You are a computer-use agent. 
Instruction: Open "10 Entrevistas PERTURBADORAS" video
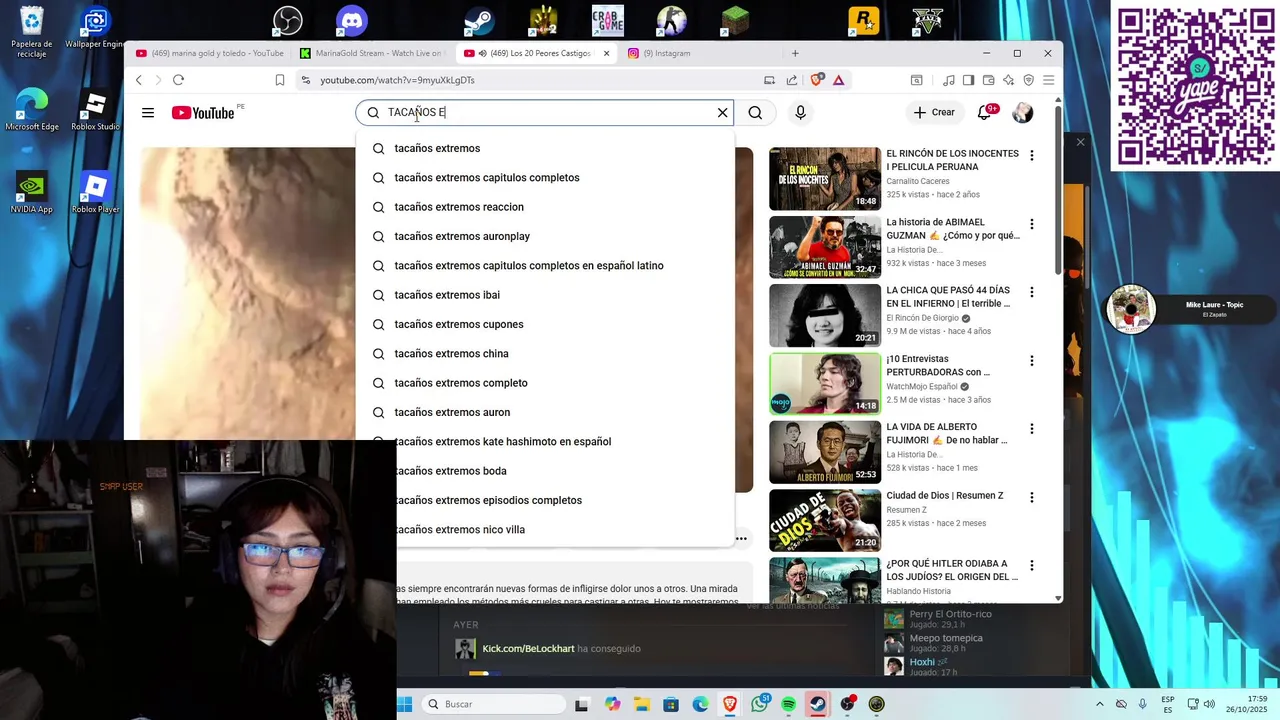pos(825,383)
